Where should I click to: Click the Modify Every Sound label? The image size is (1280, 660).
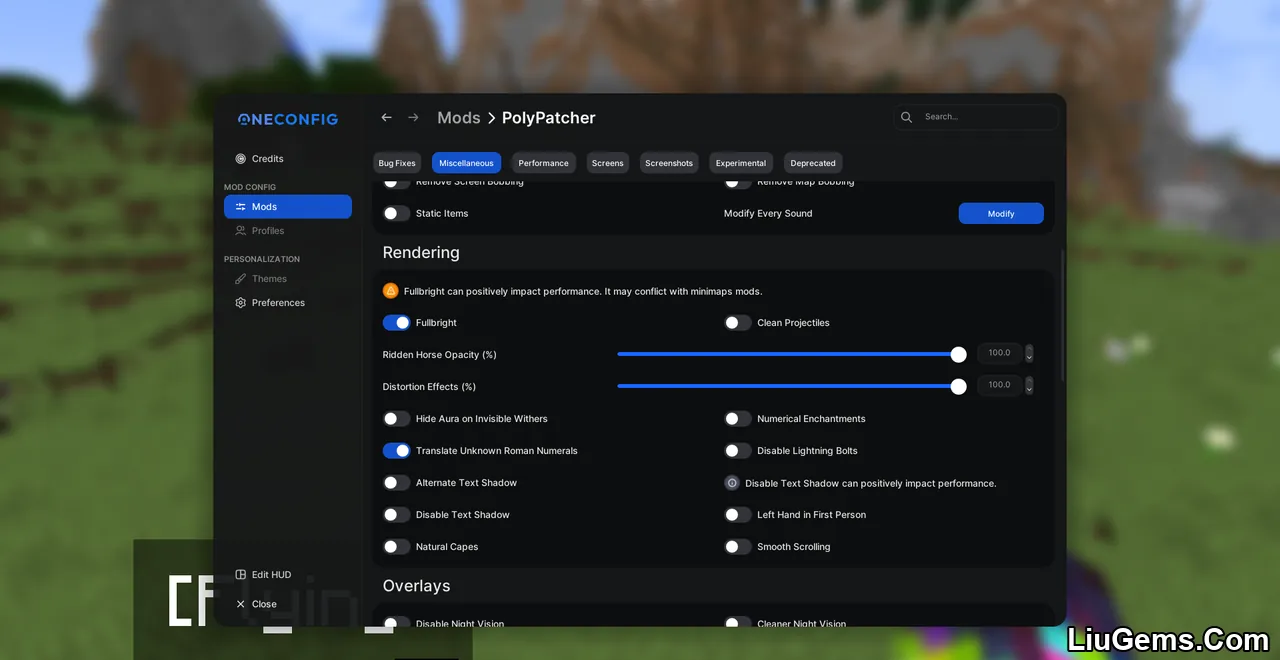(x=768, y=214)
